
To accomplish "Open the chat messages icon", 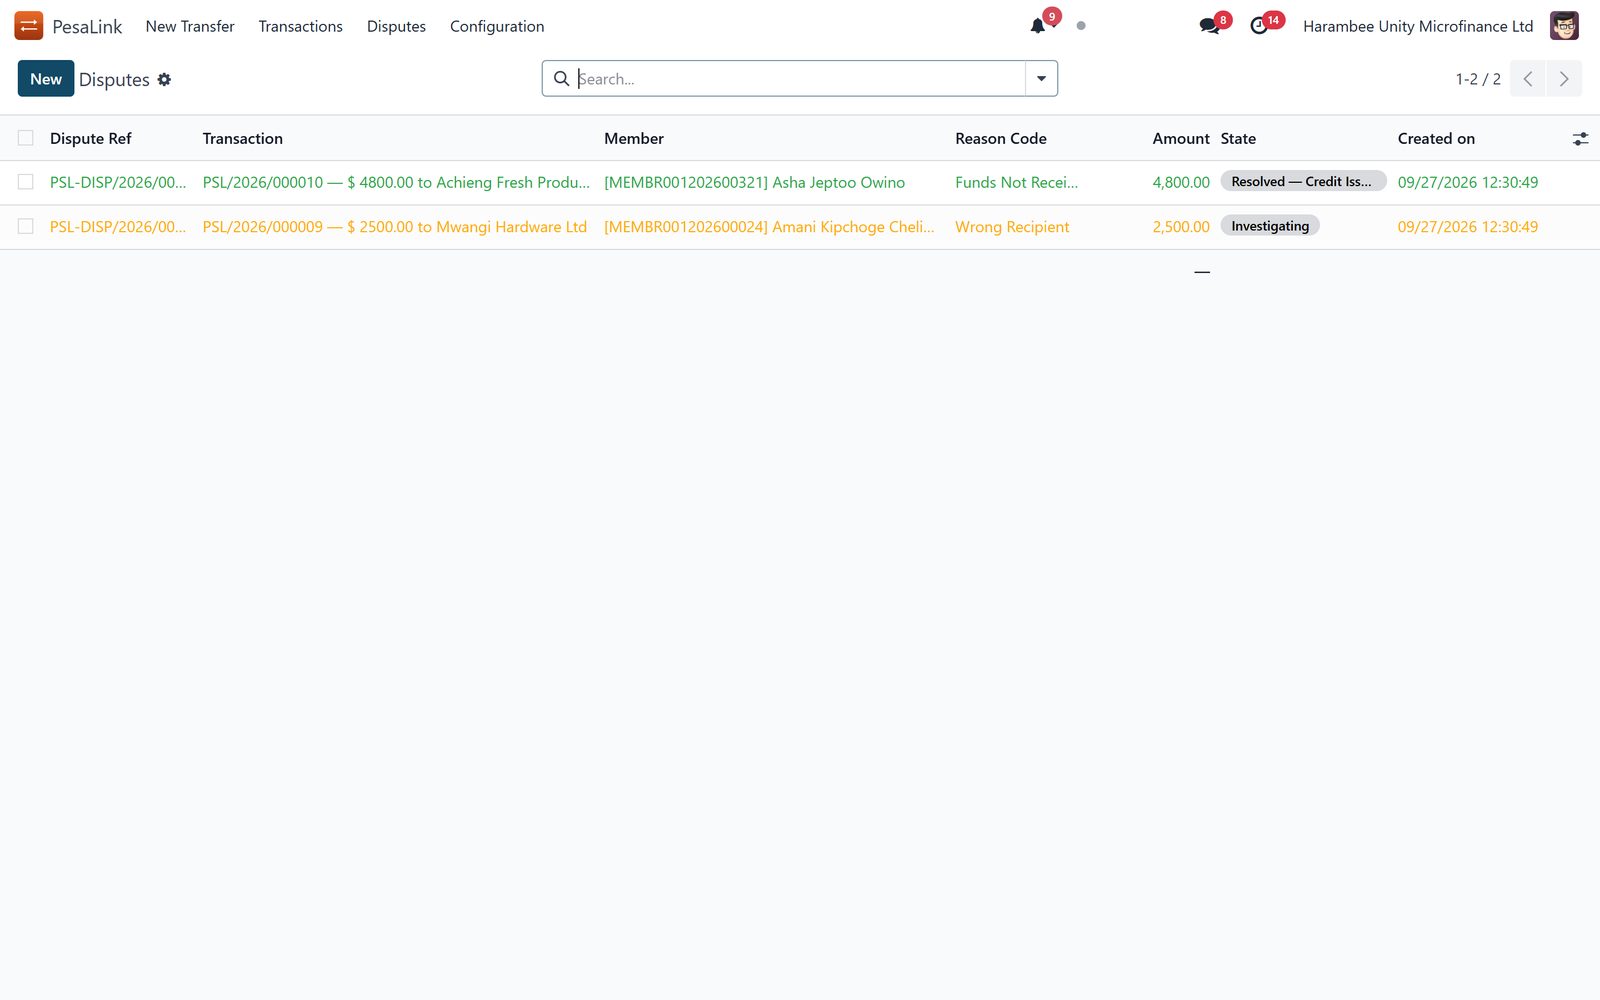I will [1209, 26].
